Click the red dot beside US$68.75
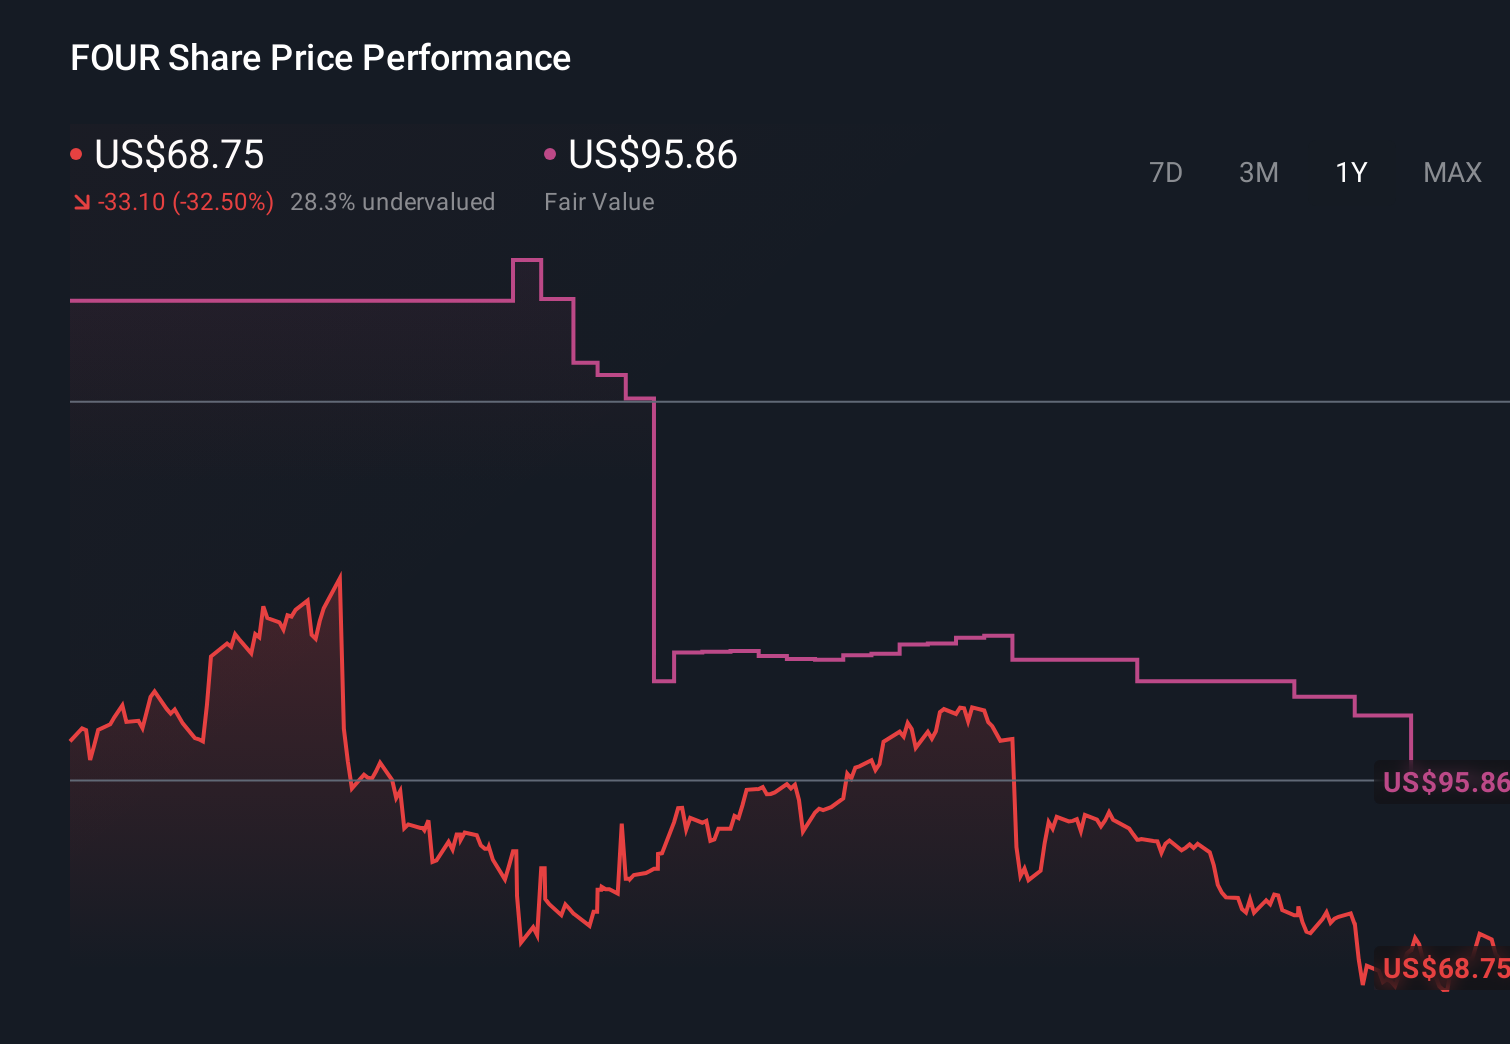The width and height of the screenshot is (1510, 1044). pos(77,153)
